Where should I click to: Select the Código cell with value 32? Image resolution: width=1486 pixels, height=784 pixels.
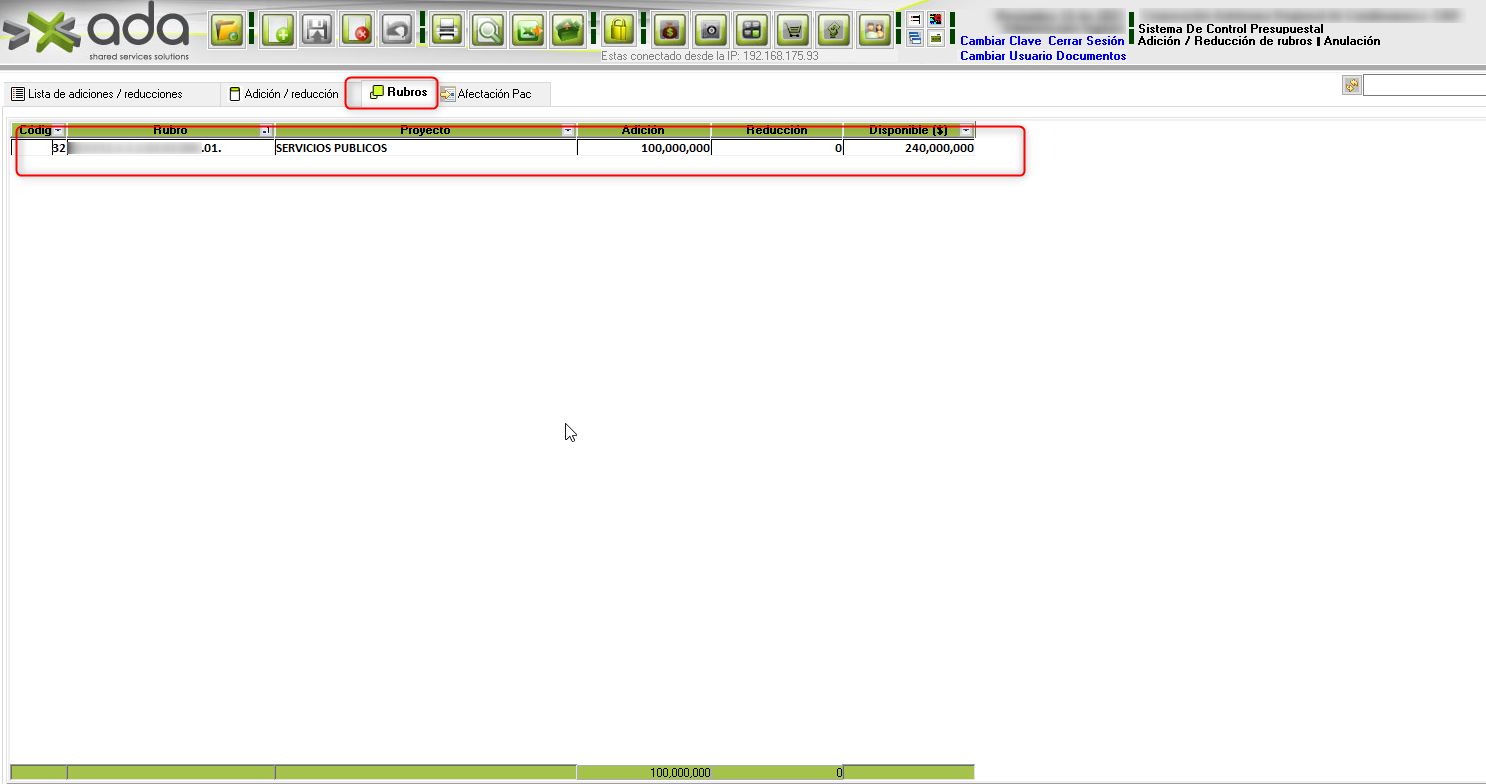(39, 148)
